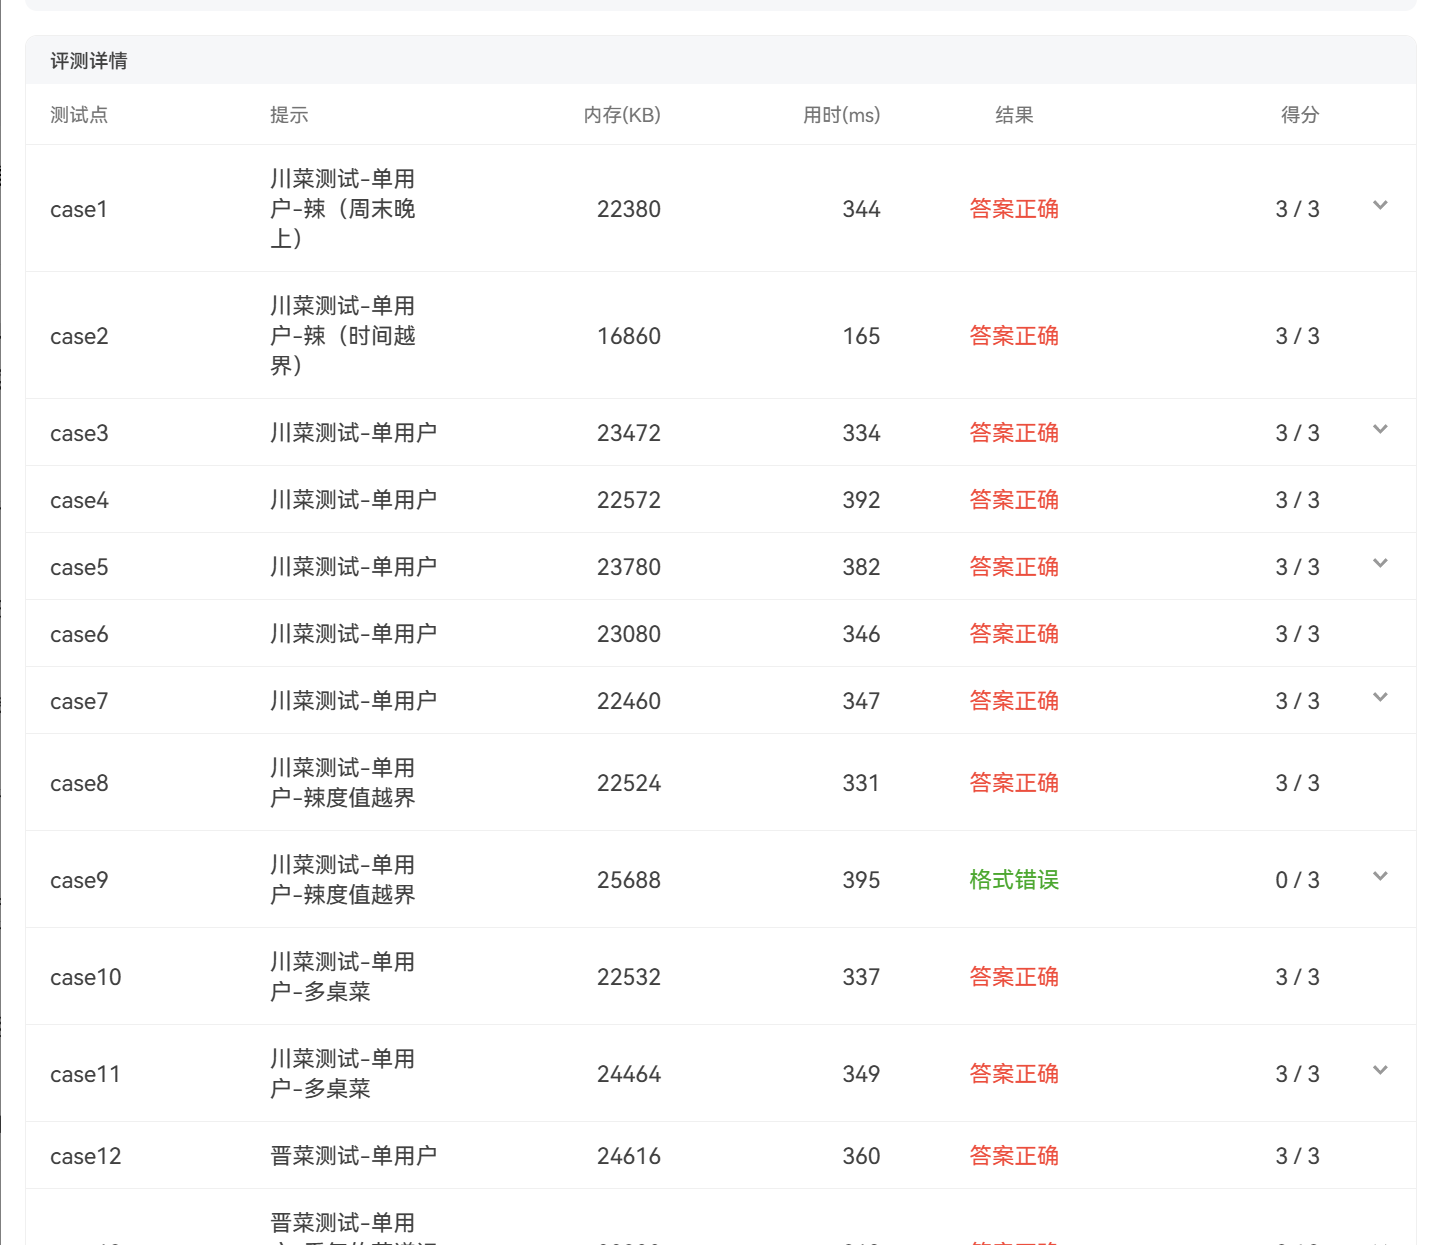
Task: Expand case9 format error details
Action: (x=1380, y=876)
